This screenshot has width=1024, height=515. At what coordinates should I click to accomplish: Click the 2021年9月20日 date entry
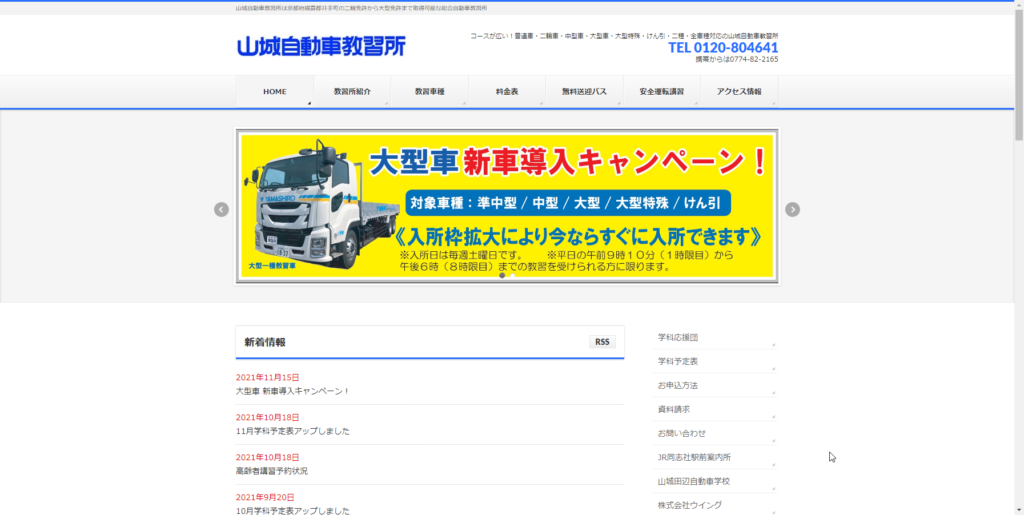coord(265,497)
